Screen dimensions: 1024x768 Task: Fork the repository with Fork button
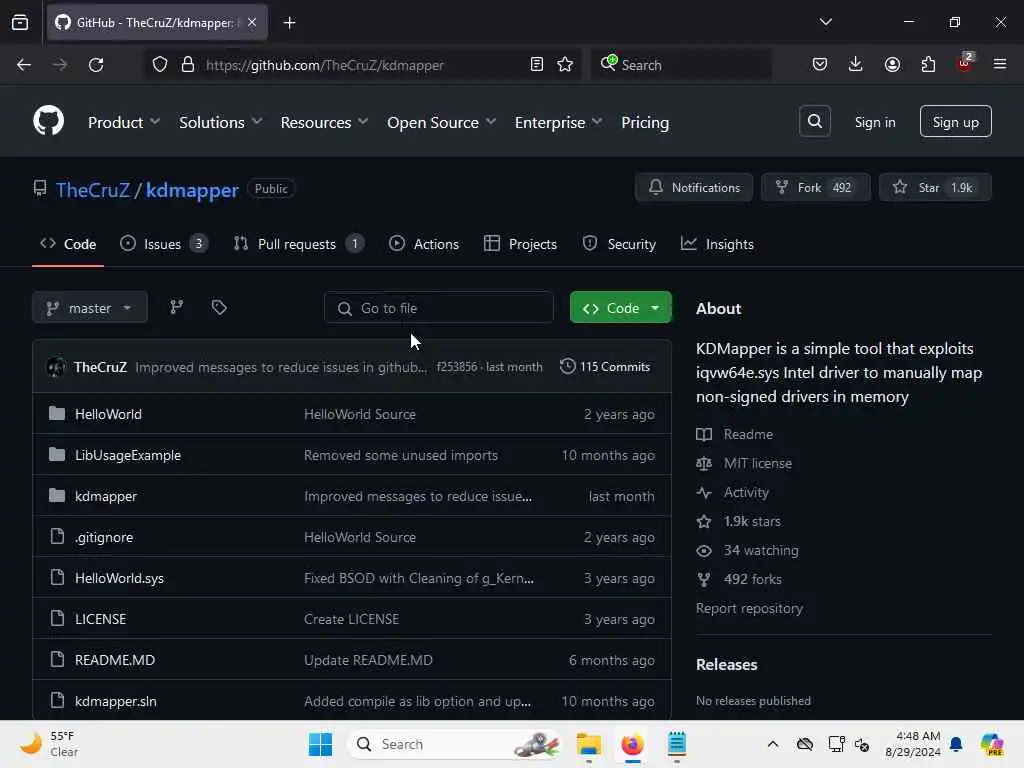(x=815, y=187)
